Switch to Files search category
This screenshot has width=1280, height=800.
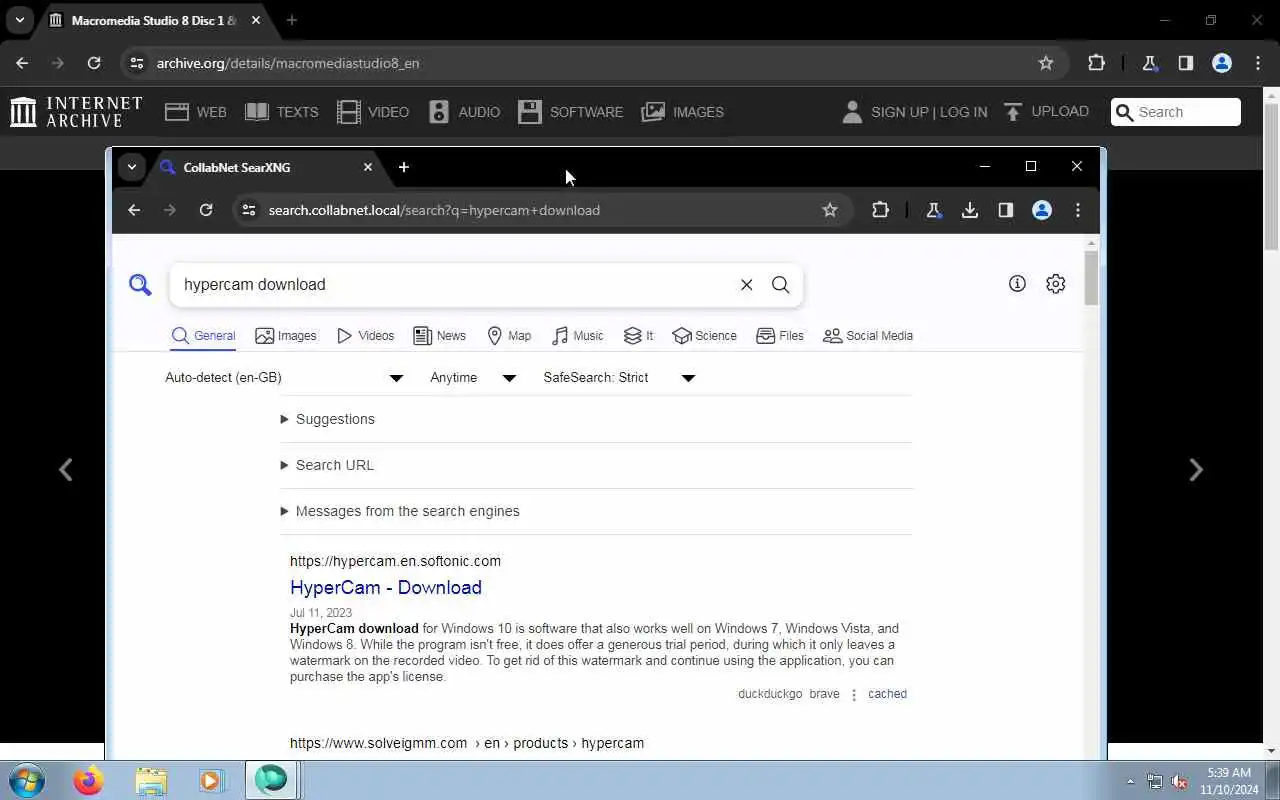[x=780, y=336]
